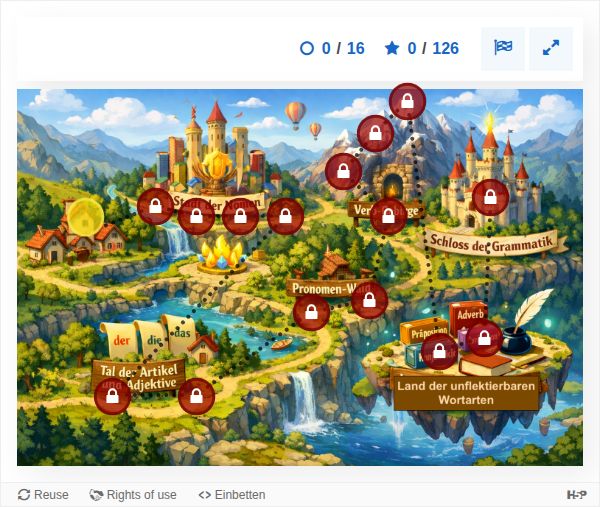
Task: Click the locked stage on Verb-Gebirge sign
Action: click(x=388, y=216)
